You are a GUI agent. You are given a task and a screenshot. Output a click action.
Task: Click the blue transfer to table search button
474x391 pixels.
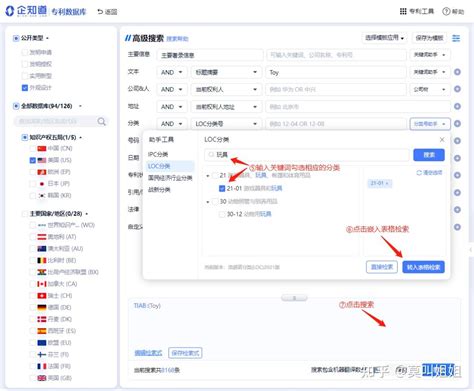423,267
